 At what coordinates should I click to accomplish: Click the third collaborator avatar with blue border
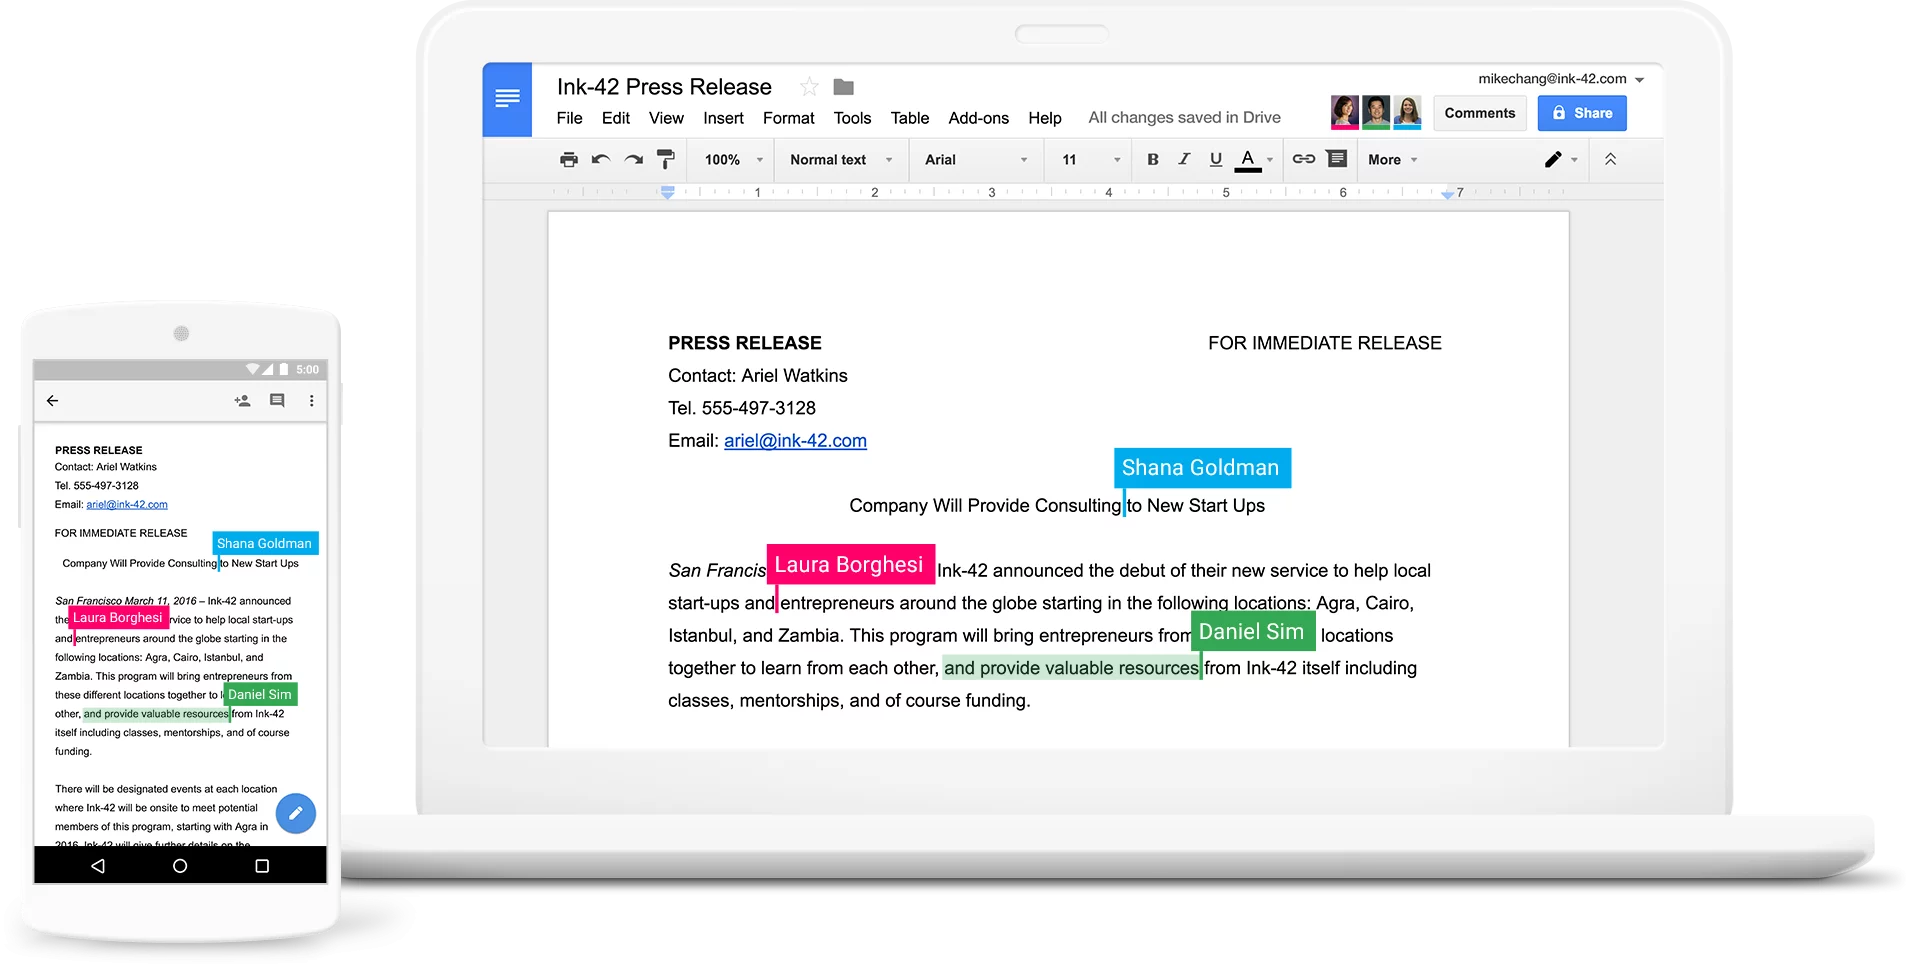click(x=1407, y=112)
